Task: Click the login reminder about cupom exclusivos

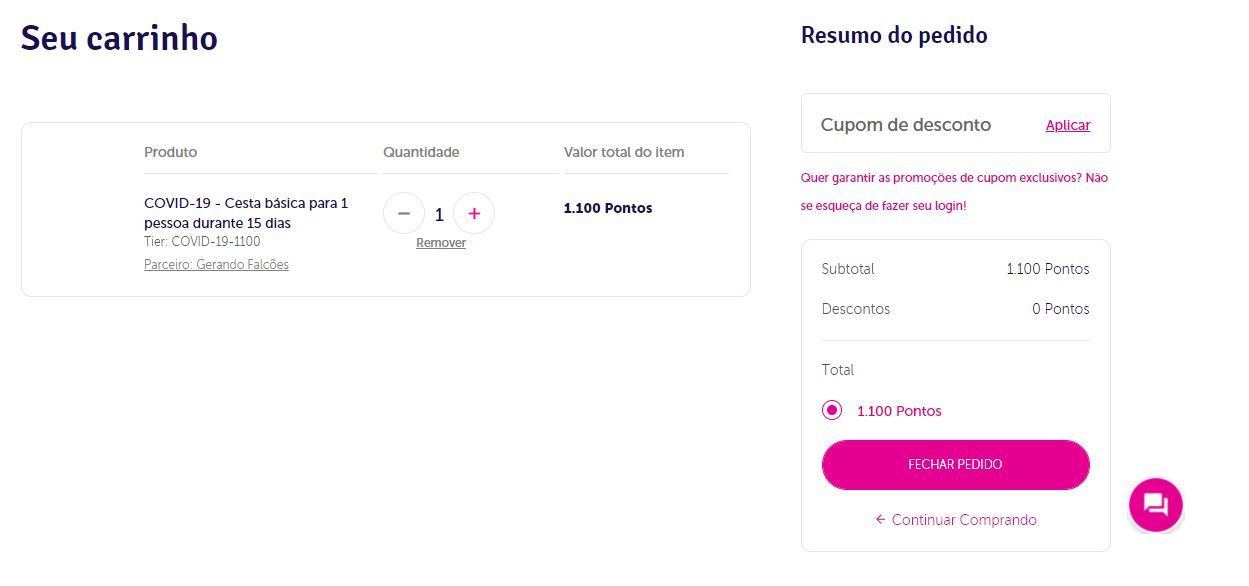Action: (954, 191)
